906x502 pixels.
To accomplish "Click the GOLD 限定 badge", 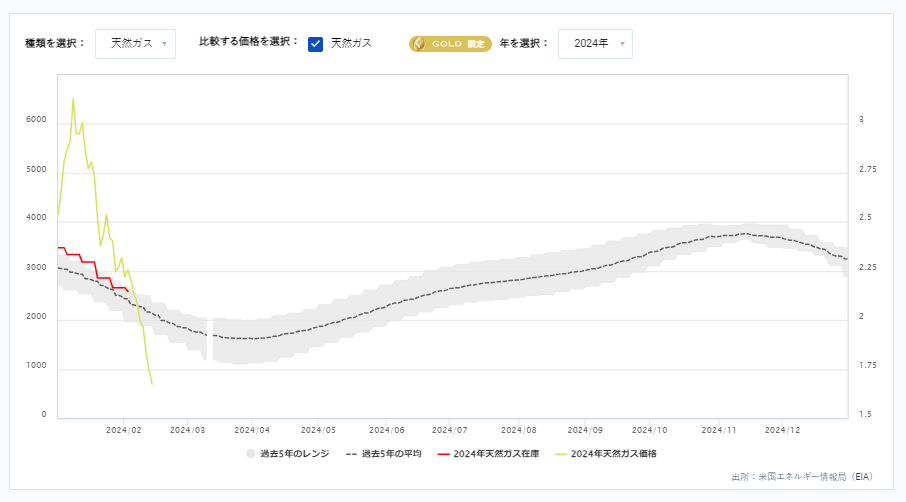I will pyautogui.click(x=450, y=44).
